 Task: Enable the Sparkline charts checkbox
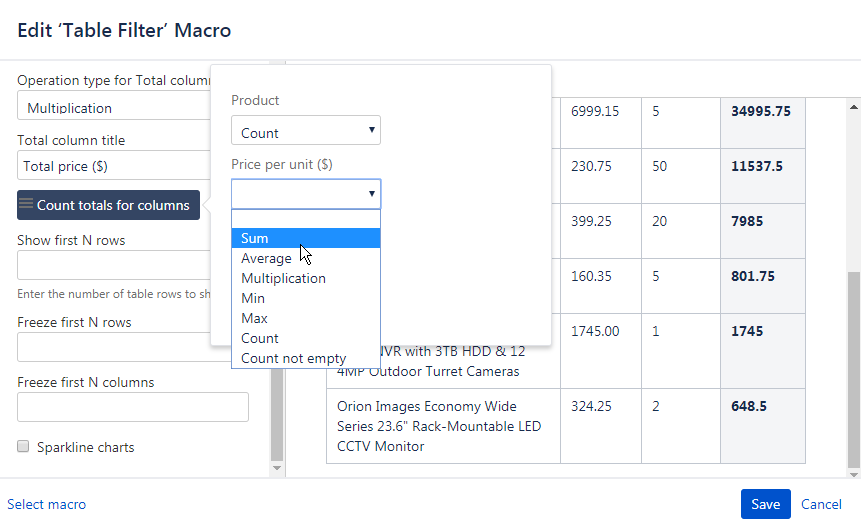tap(23, 447)
